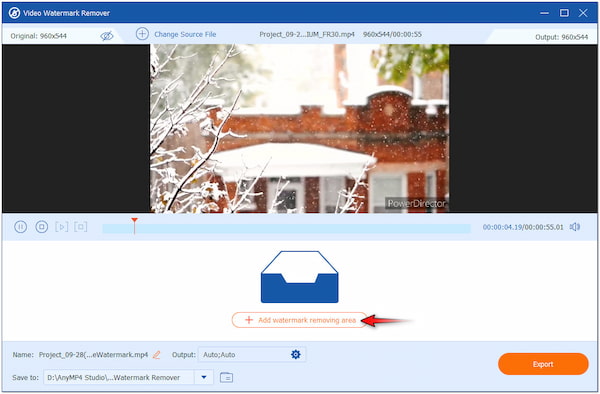The image size is (600, 394).
Task: Click the play segment bracket icon
Action: pyautogui.click(x=61, y=227)
